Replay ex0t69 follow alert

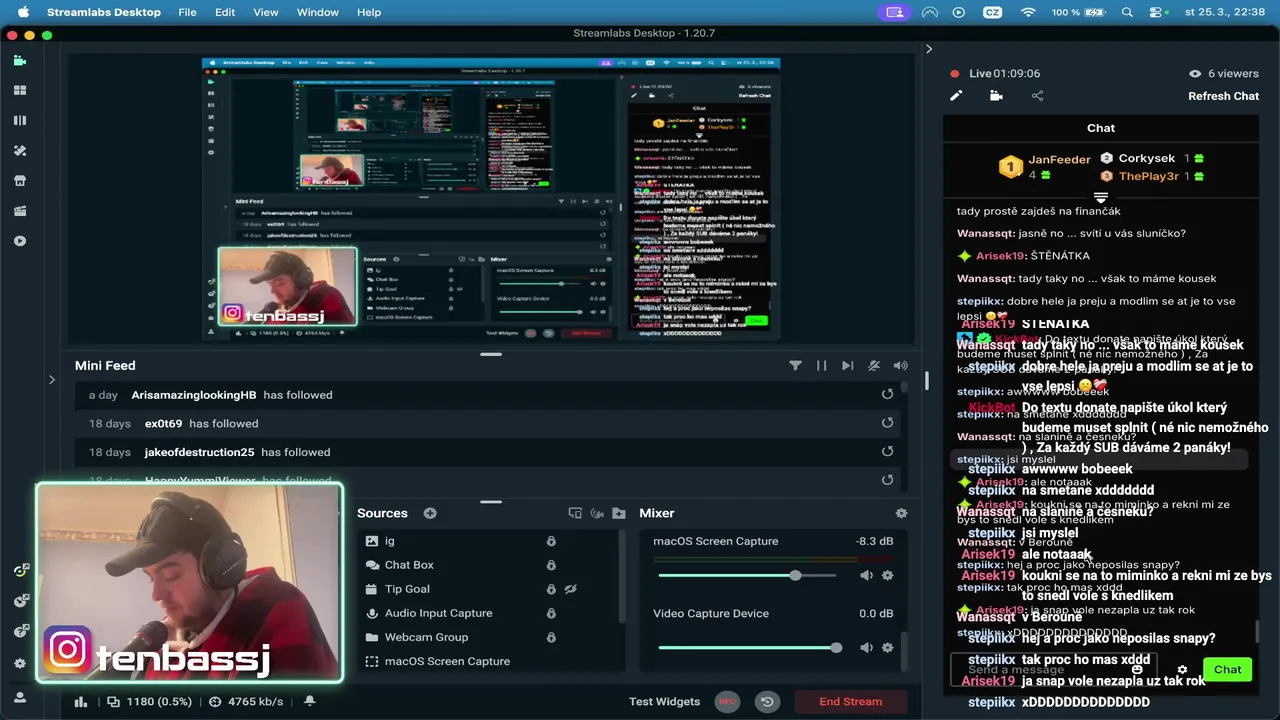[887, 423]
